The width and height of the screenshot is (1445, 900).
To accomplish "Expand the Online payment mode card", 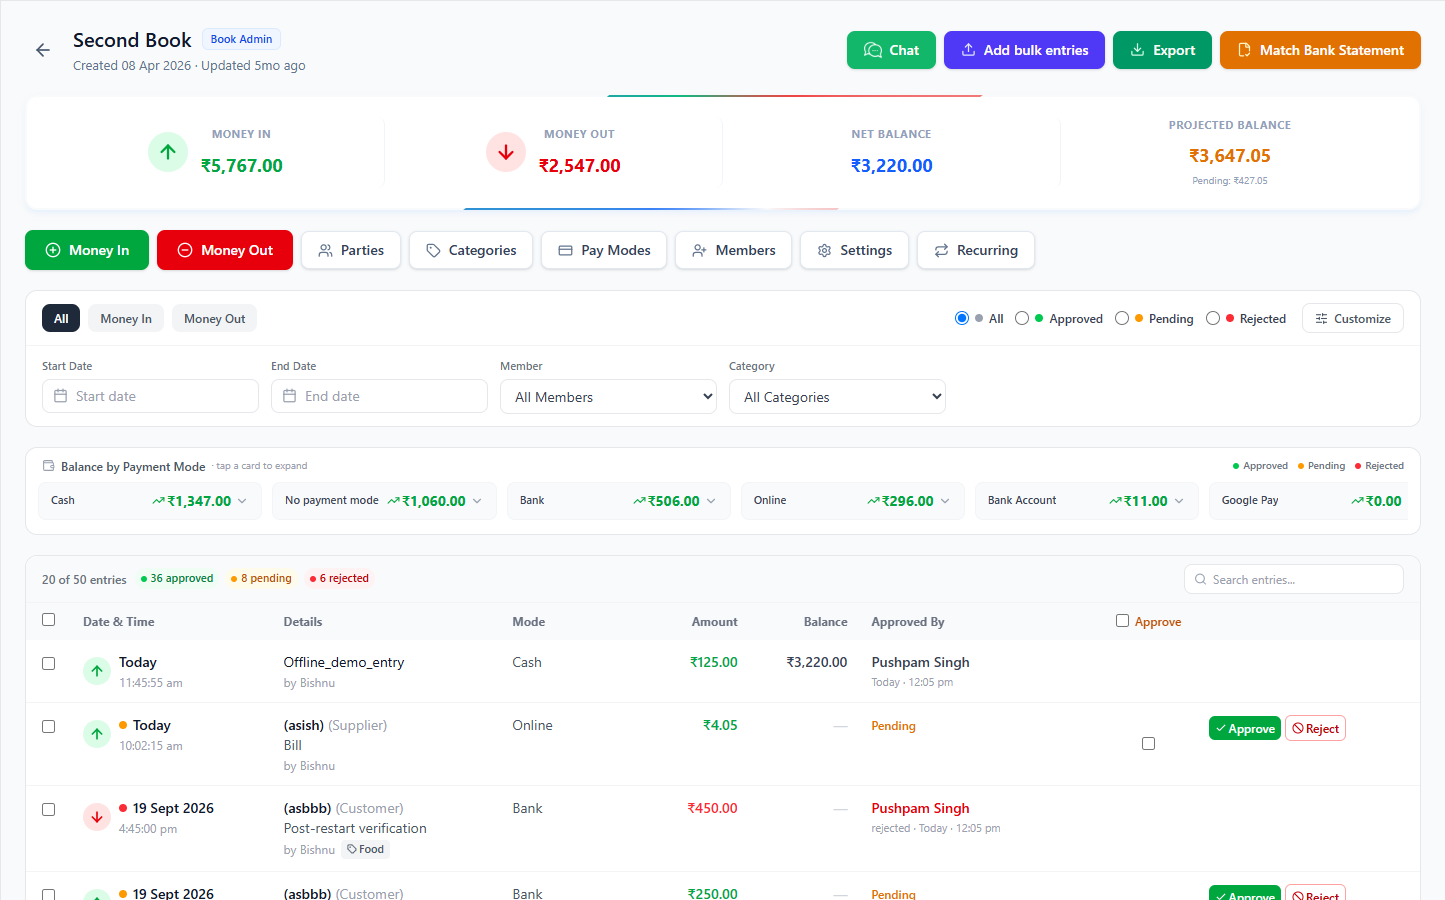I will 853,501.
